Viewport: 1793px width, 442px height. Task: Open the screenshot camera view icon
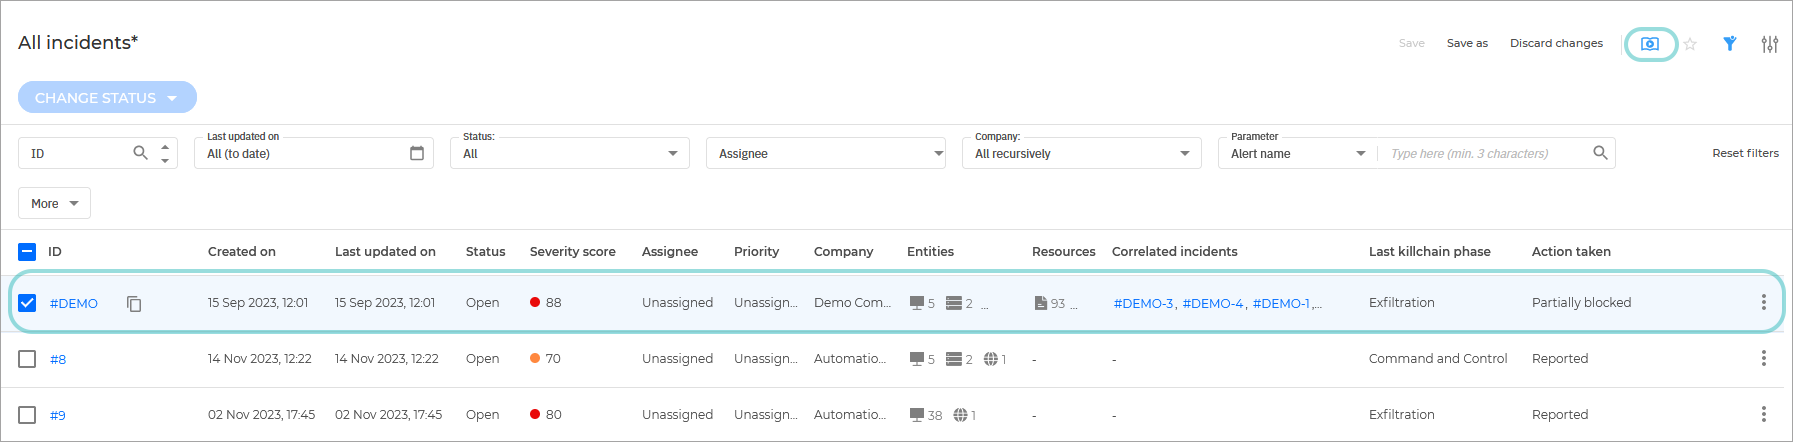tap(1650, 44)
